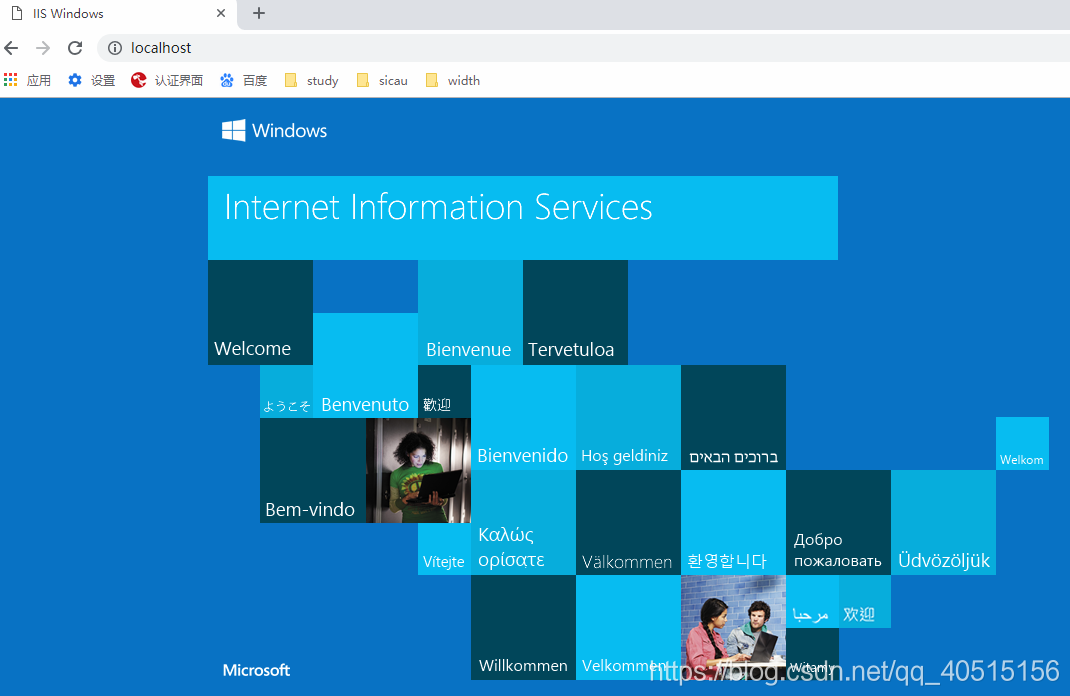1070x696 pixels.
Task: Close the IIS Windows tab
Action: (220, 13)
